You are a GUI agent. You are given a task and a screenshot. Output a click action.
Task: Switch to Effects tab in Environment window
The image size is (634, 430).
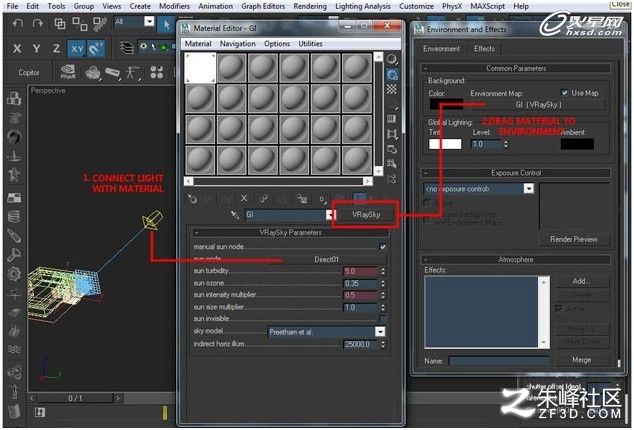point(484,49)
